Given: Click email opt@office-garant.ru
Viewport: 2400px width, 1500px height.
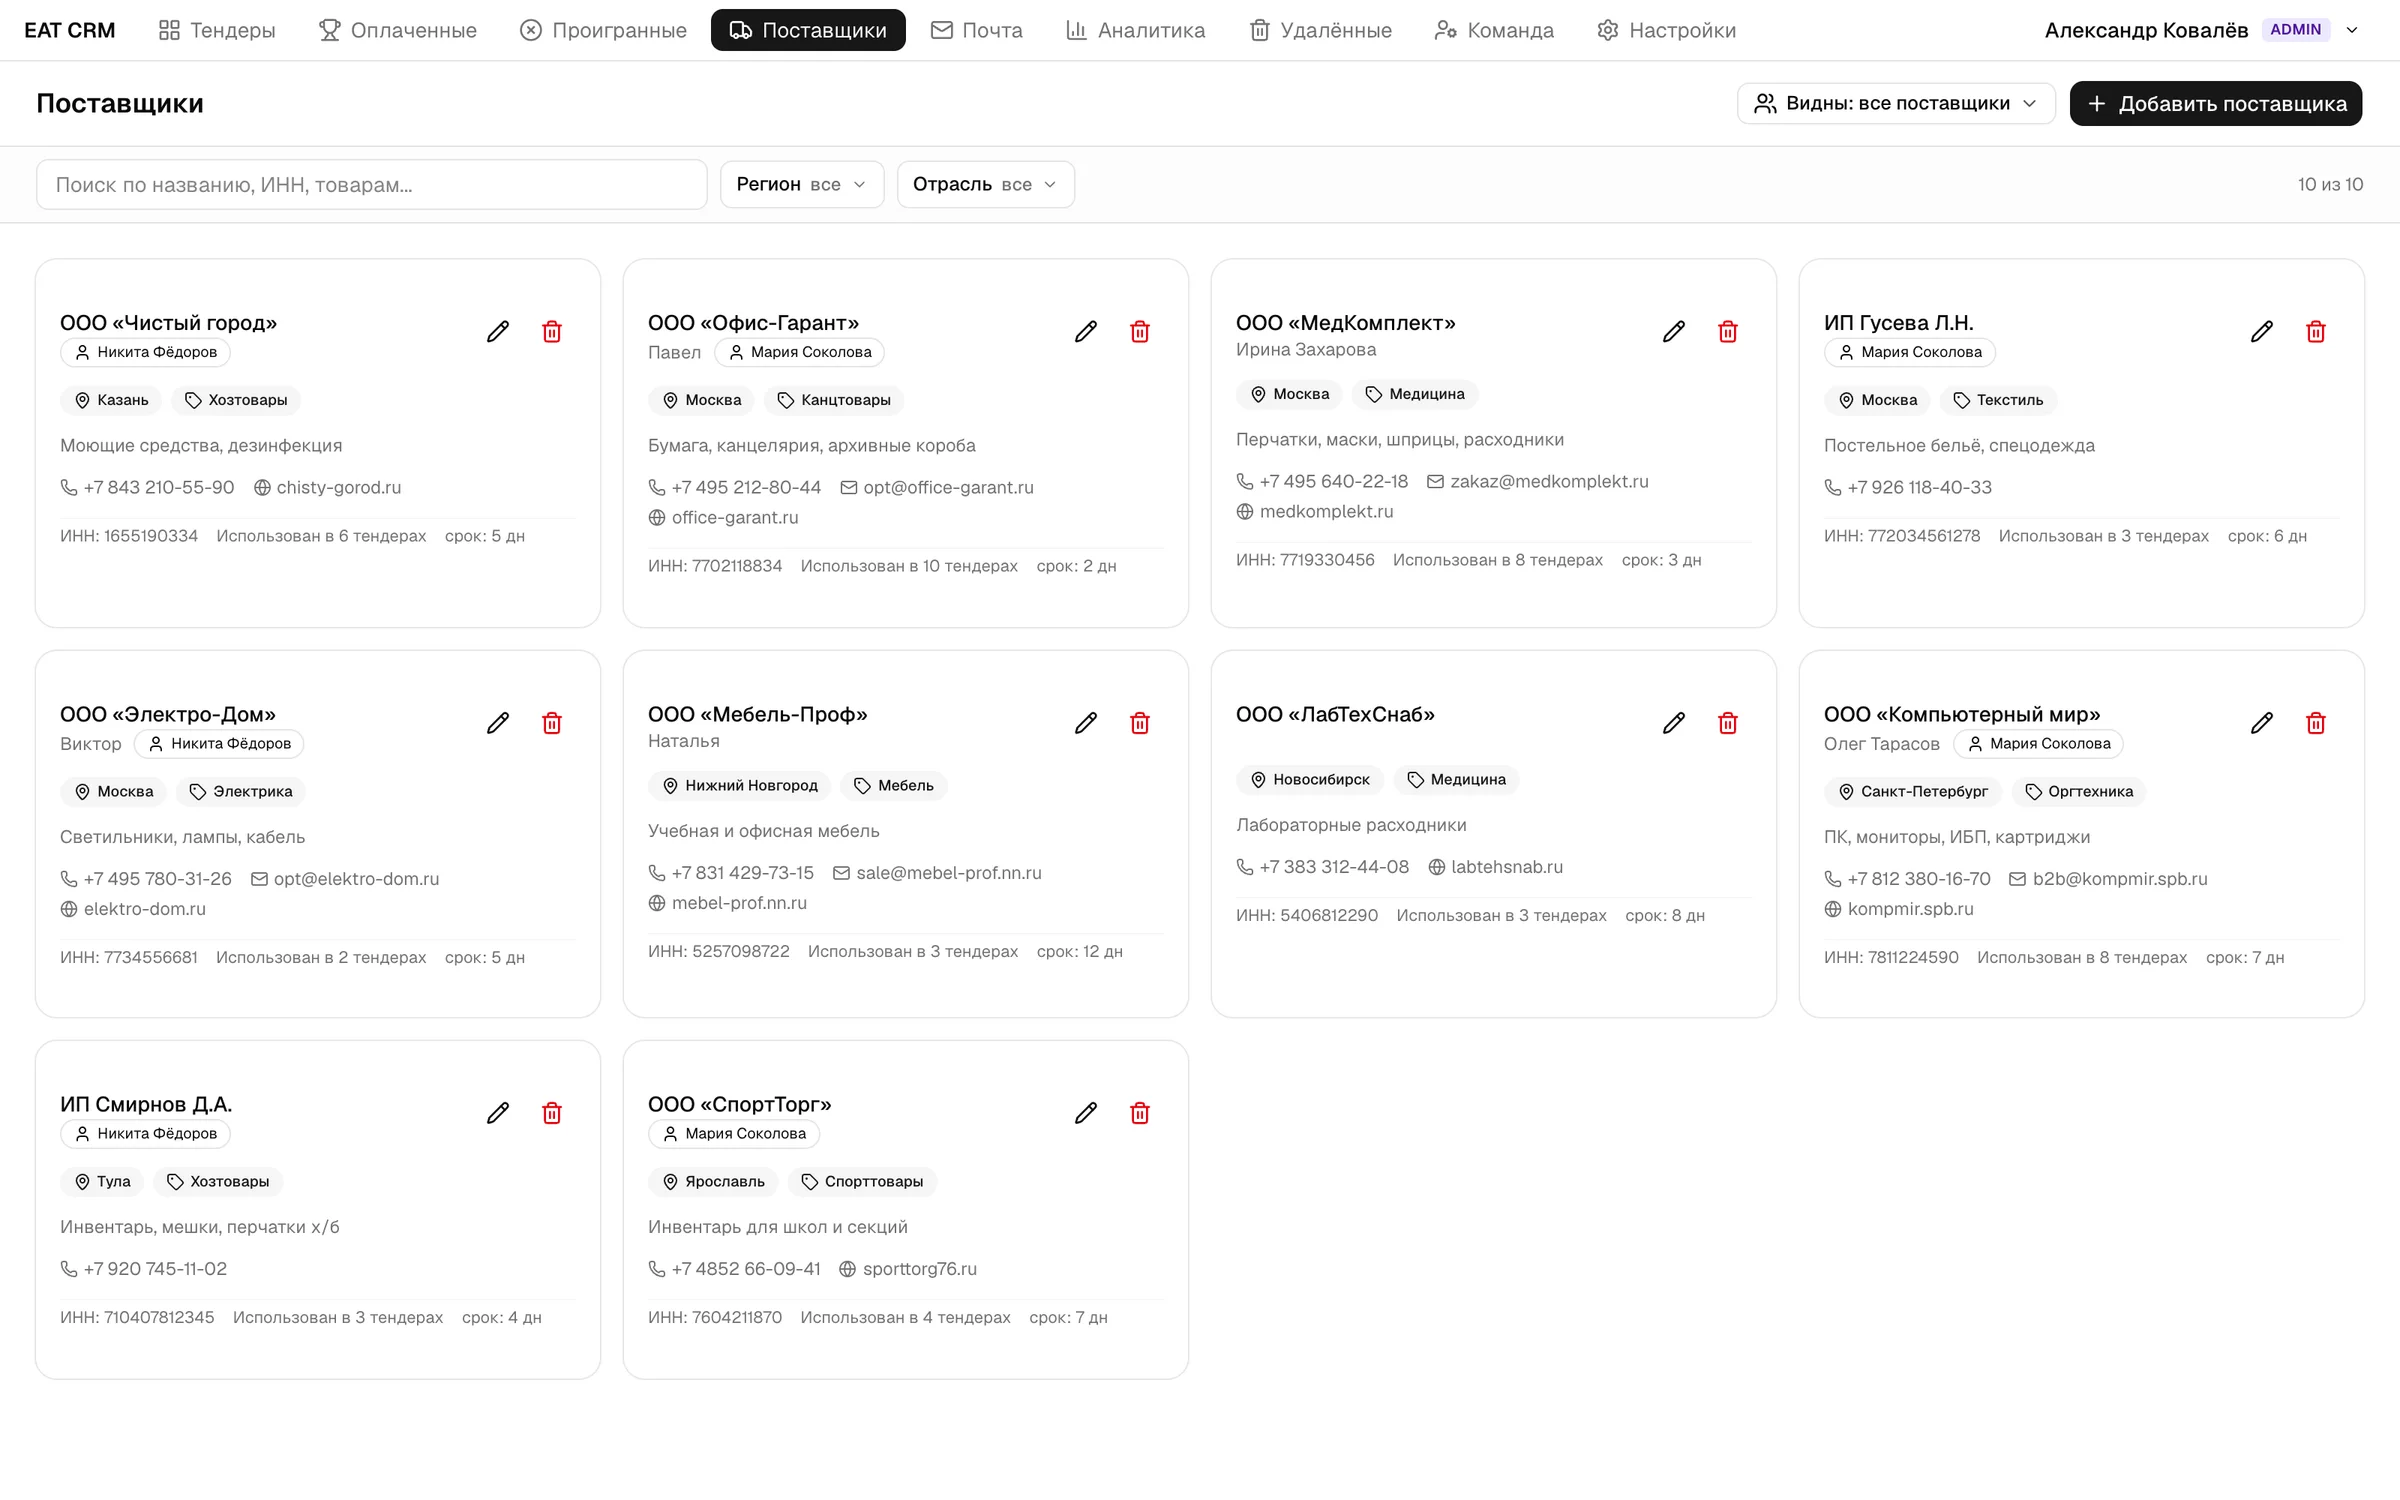Looking at the screenshot, I should coord(937,487).
